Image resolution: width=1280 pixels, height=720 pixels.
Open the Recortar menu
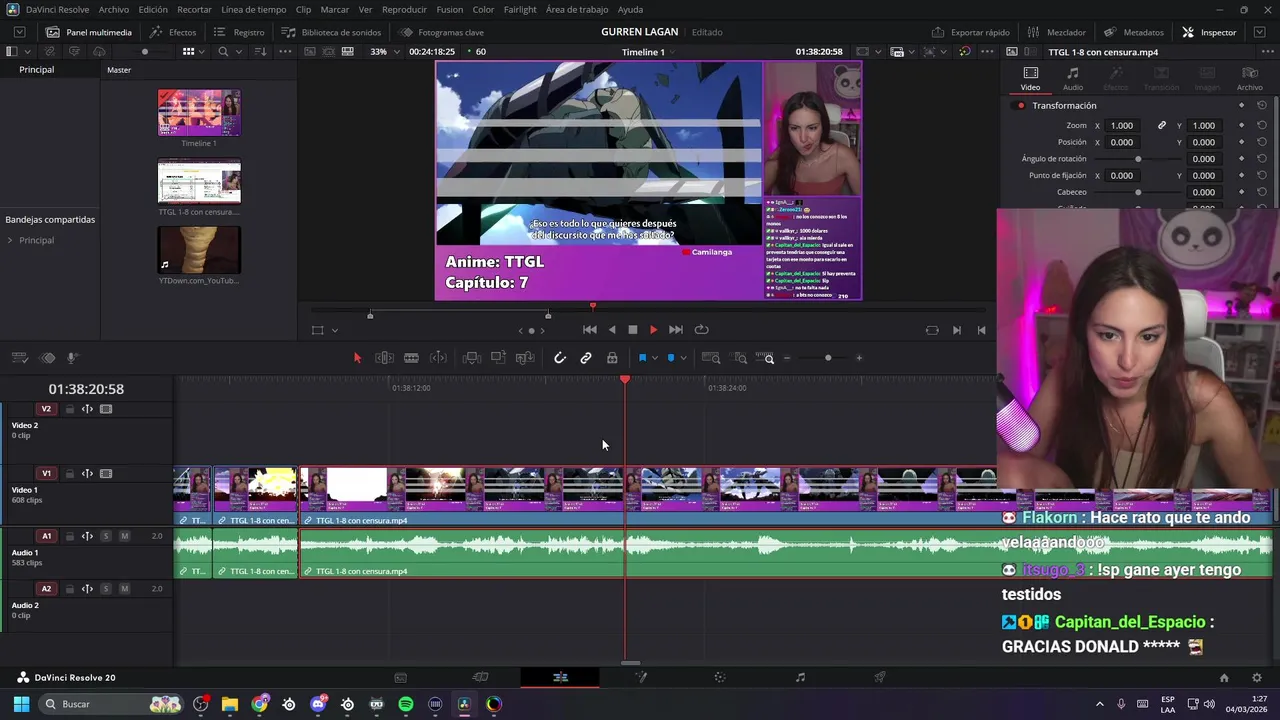click(x=194, y=9)
